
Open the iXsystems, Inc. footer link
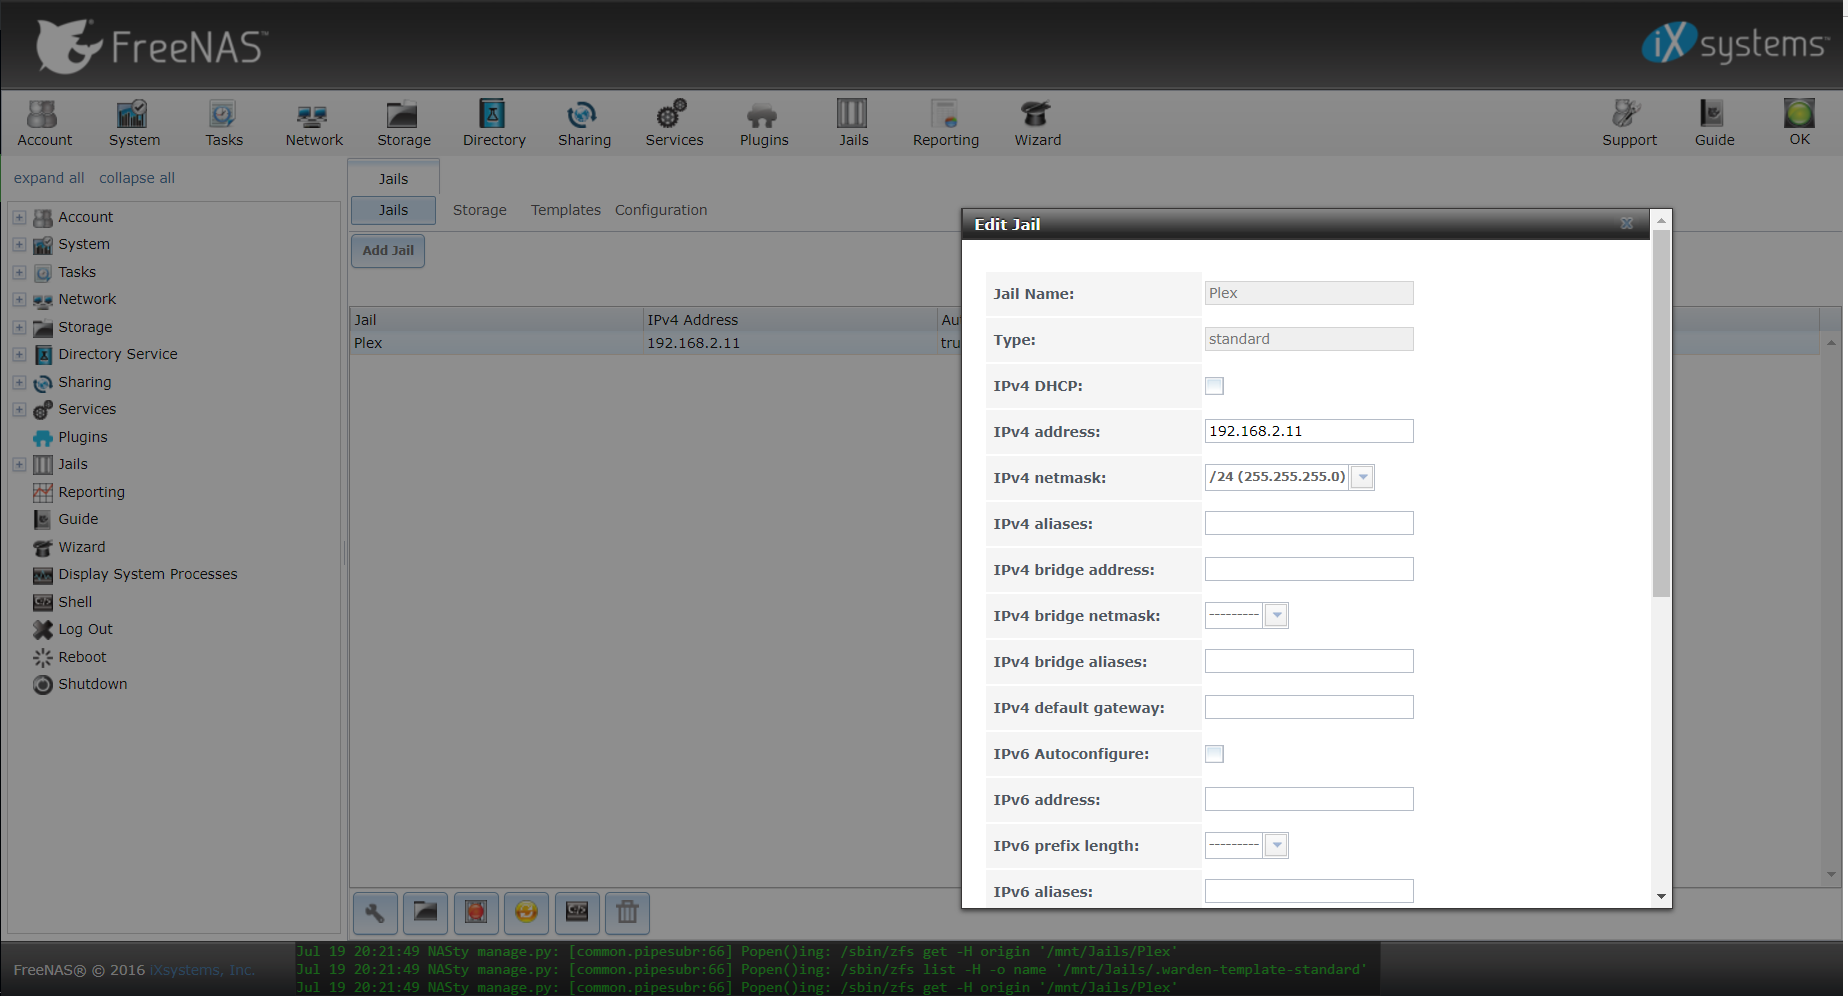click(x=202, y=970)
